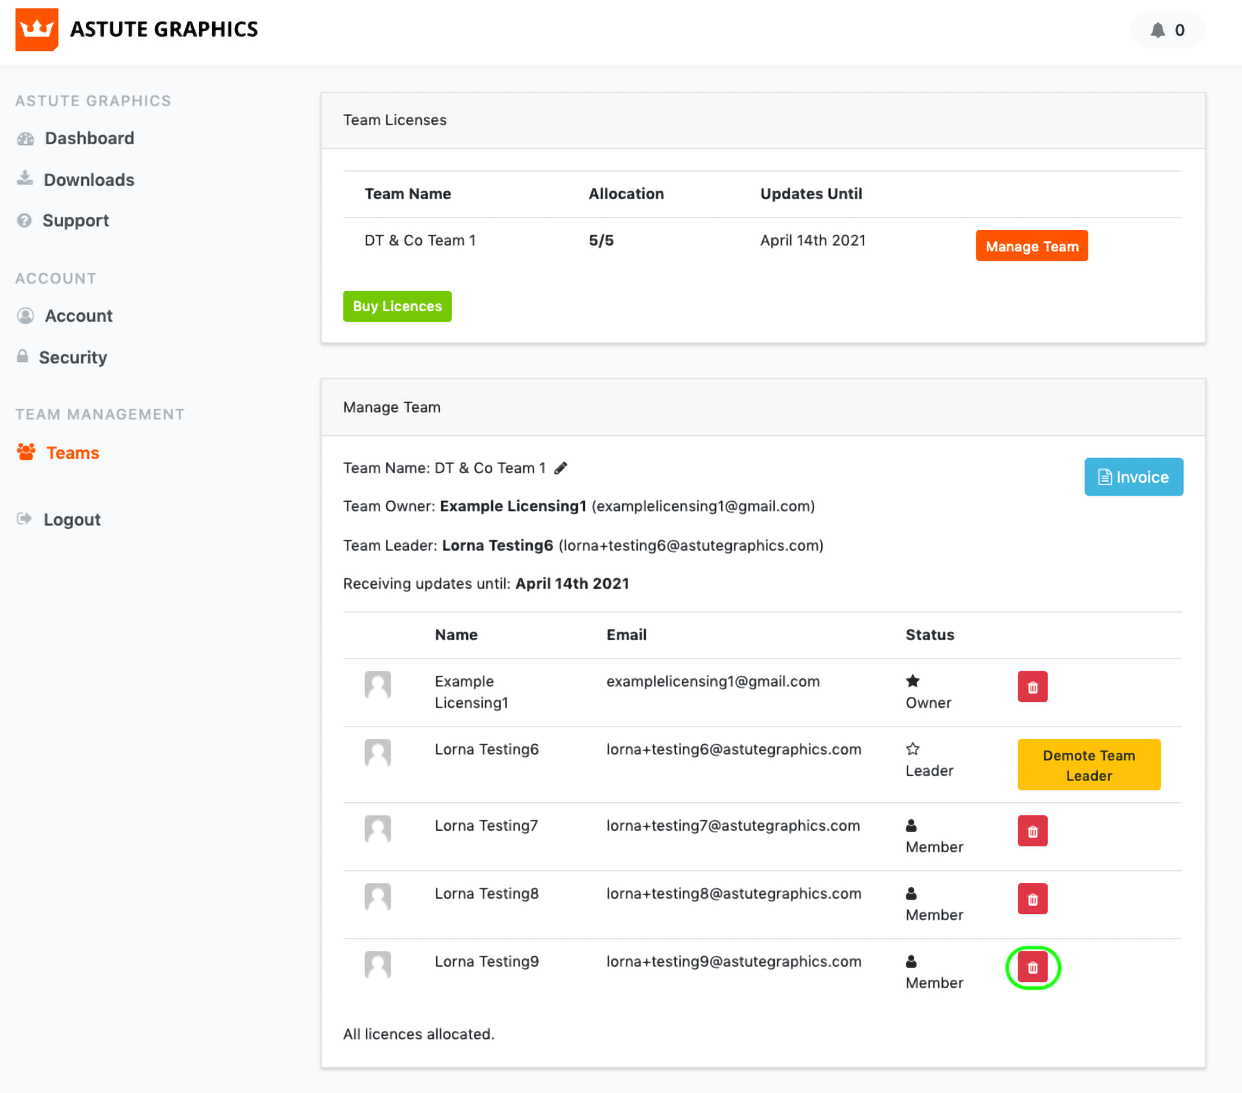
Task: Open the Security section
Action: click(72, 358)
